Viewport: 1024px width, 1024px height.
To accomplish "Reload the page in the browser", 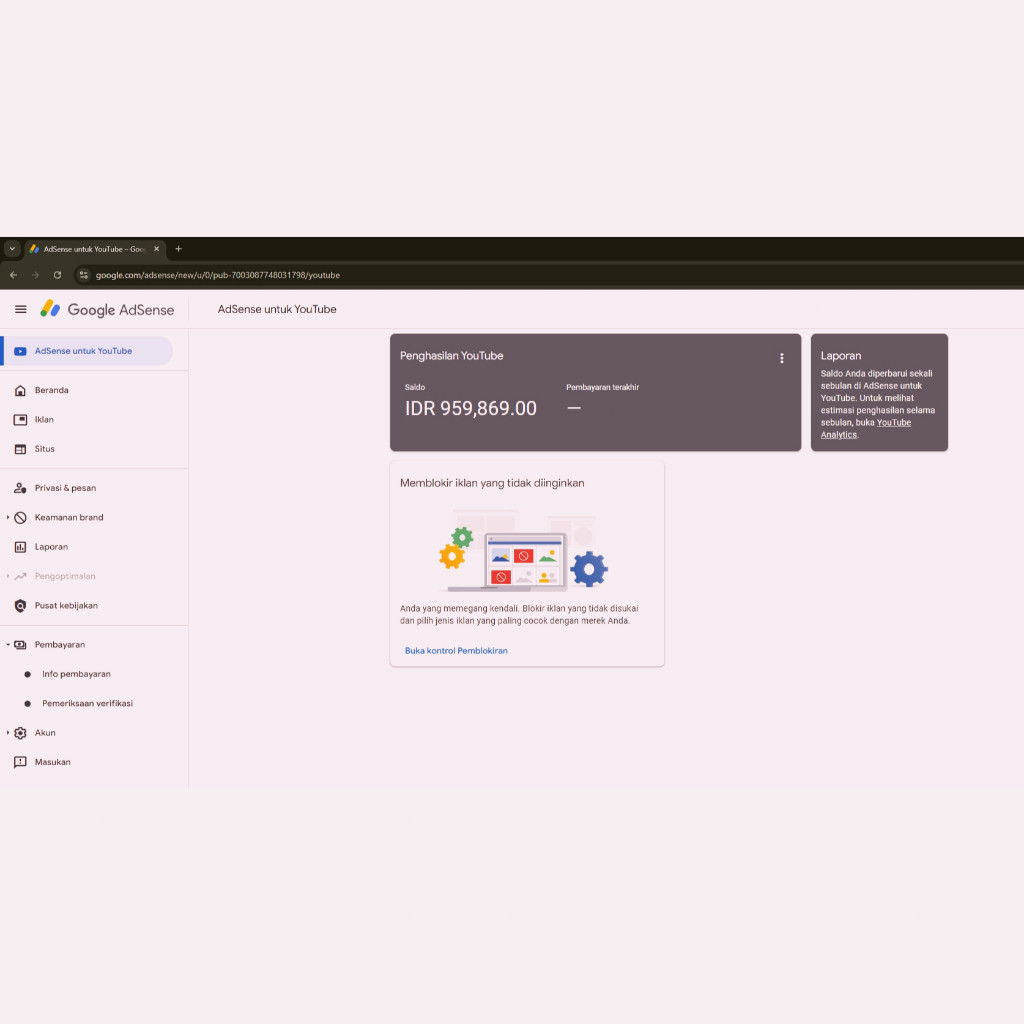I will click(x=57, y=274).
